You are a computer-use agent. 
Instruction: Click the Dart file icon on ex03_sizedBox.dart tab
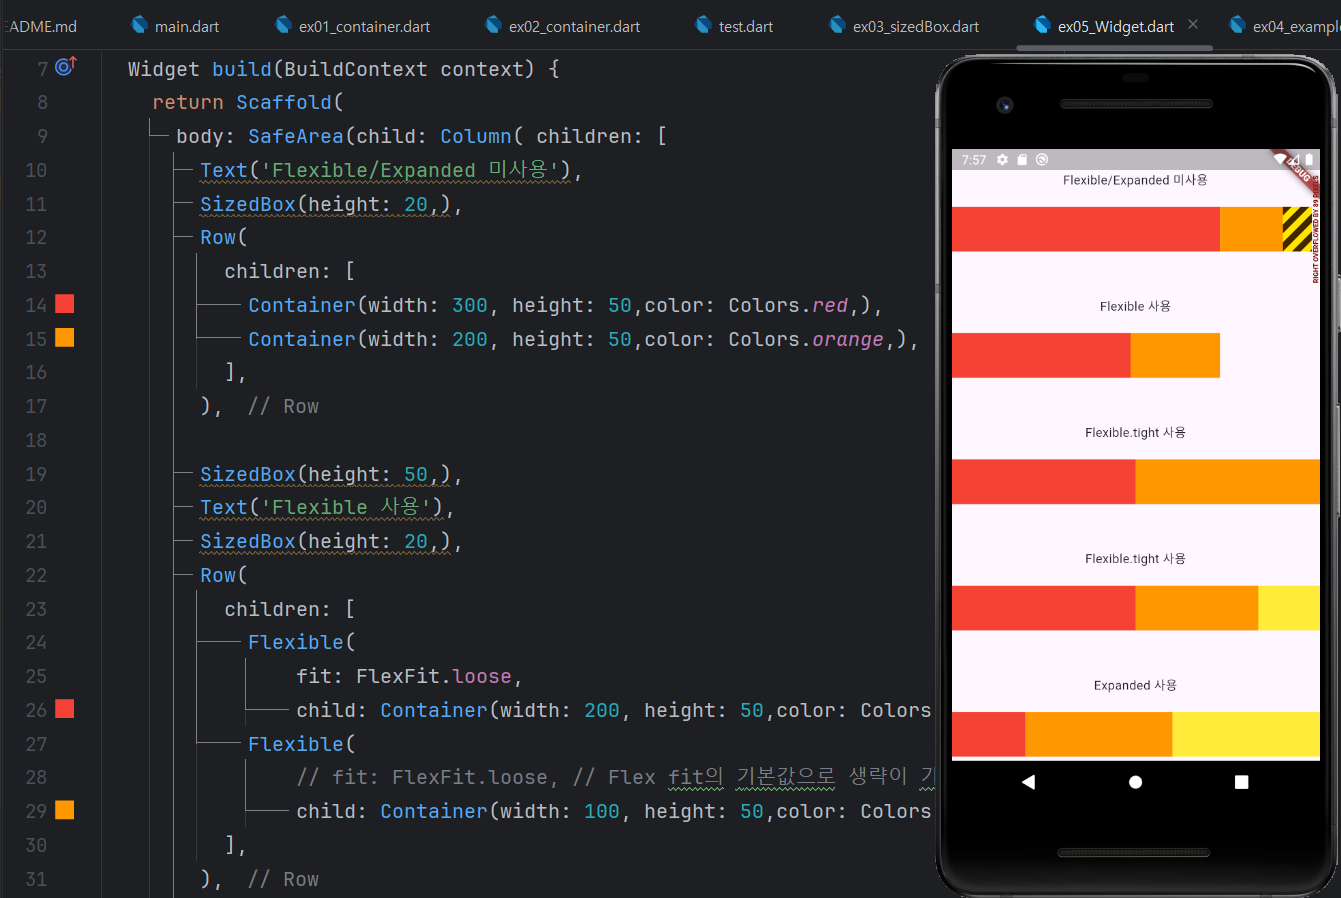(838, 25)
